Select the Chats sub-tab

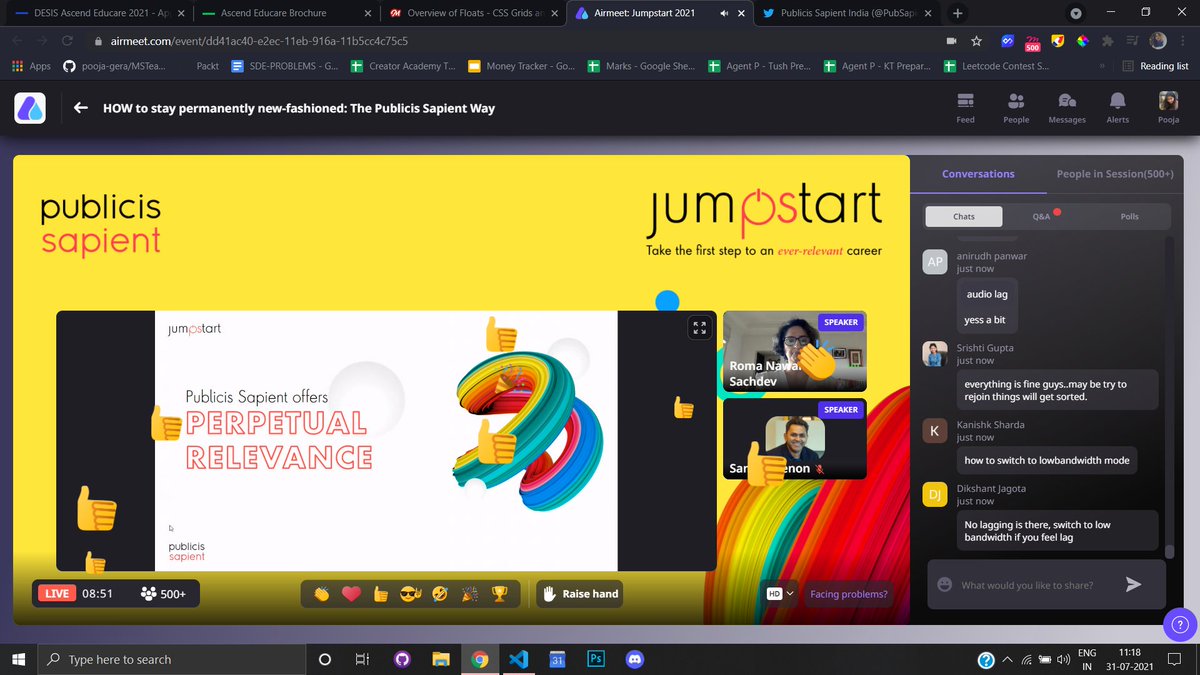[x=964, y=216]
